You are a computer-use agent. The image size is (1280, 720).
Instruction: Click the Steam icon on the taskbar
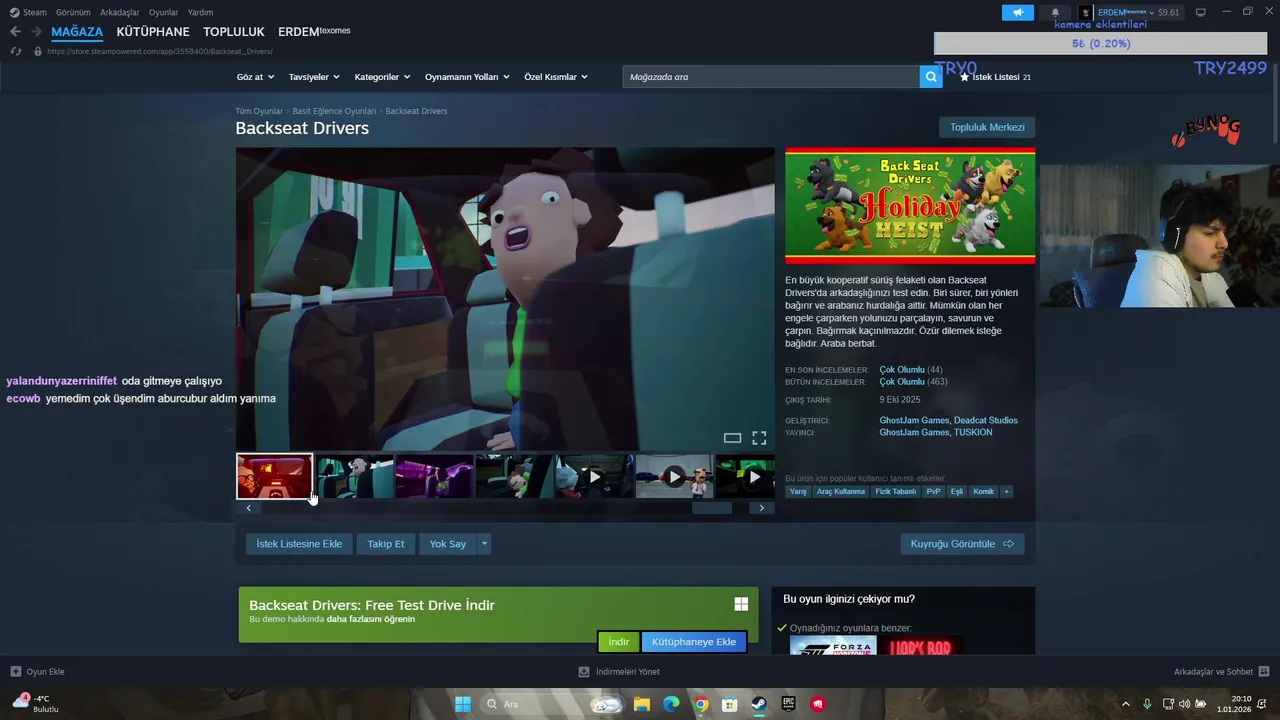[759, 704]
